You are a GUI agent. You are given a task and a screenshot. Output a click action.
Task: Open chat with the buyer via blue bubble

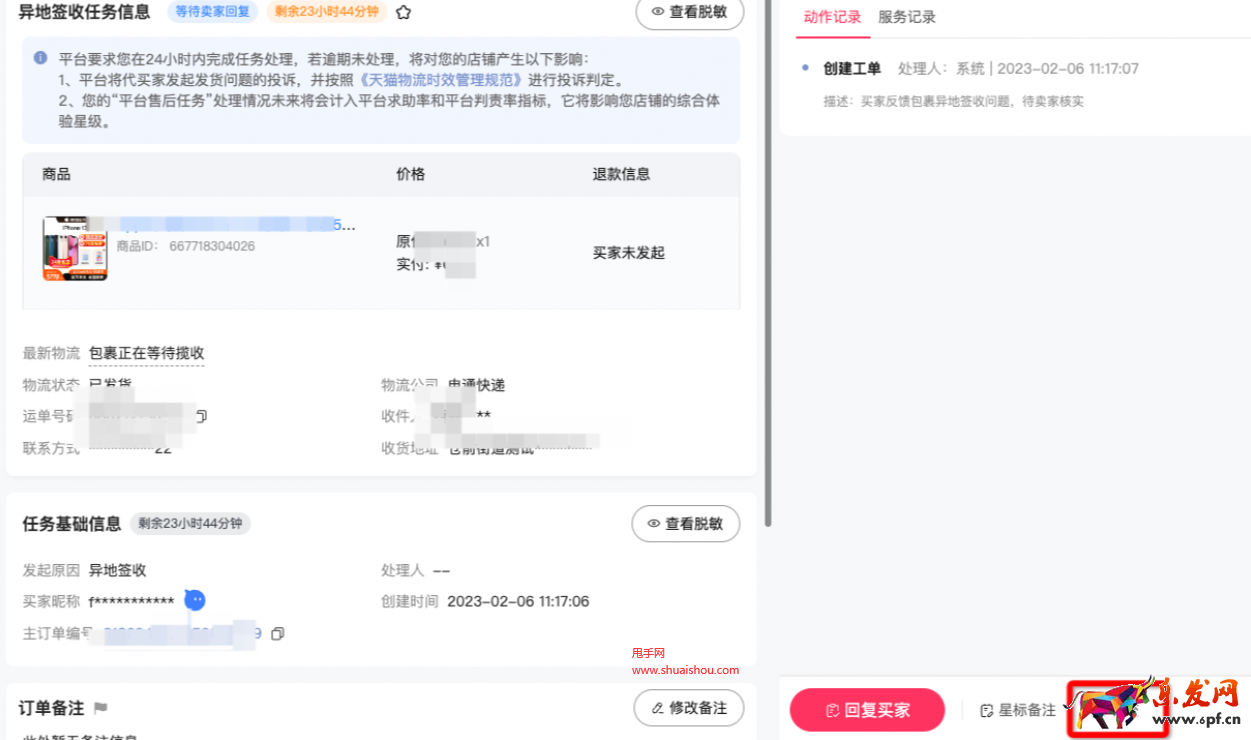coord(195,600)
